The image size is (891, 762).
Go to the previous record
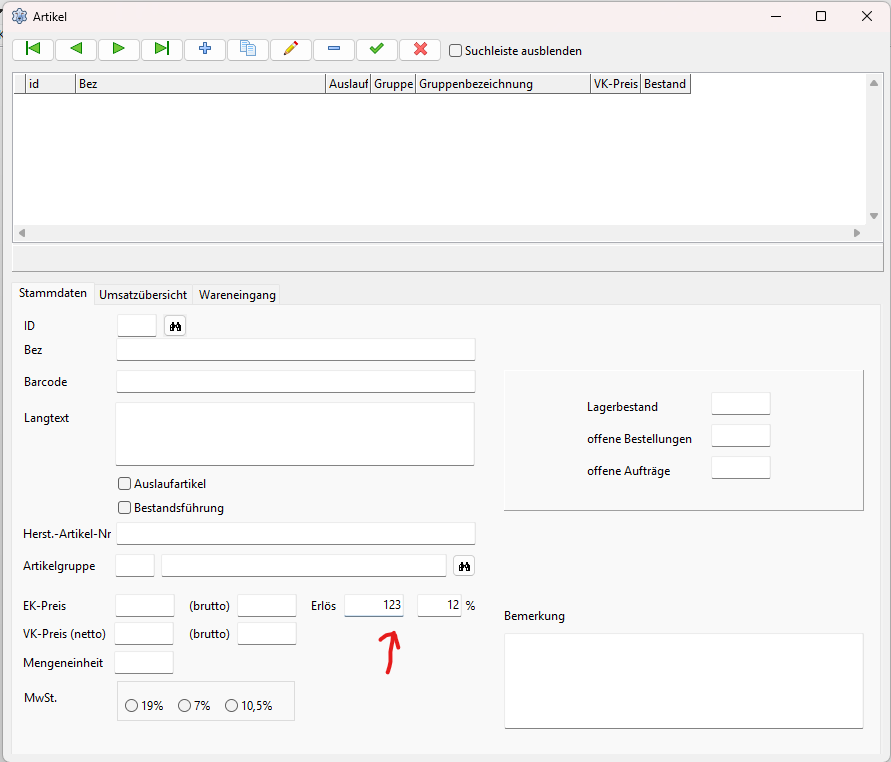(x=76, y=49)
